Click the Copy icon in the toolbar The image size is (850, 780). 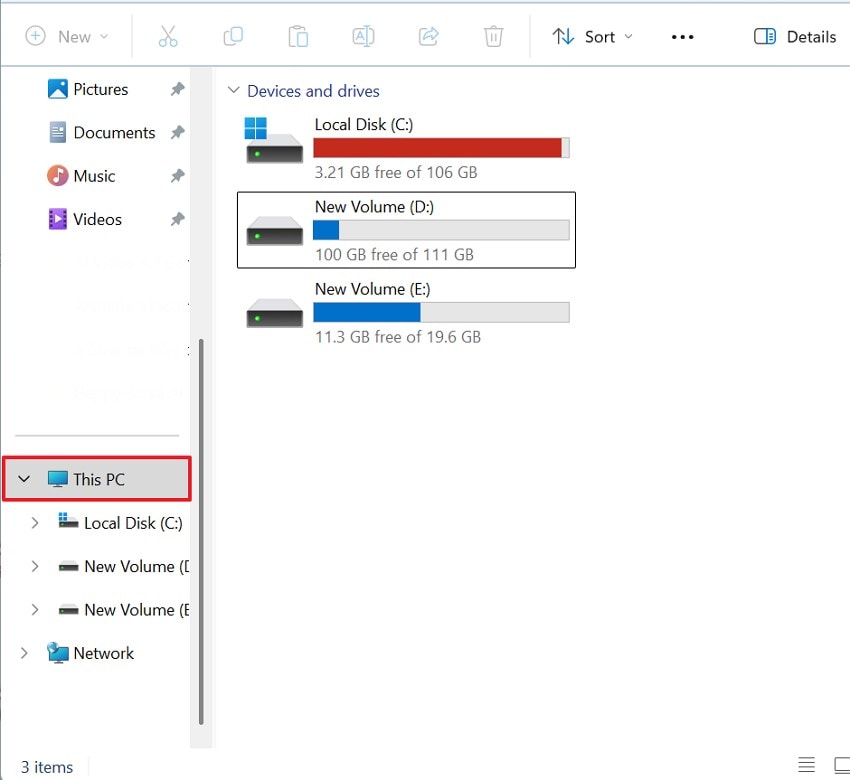(x=233, y=36)
